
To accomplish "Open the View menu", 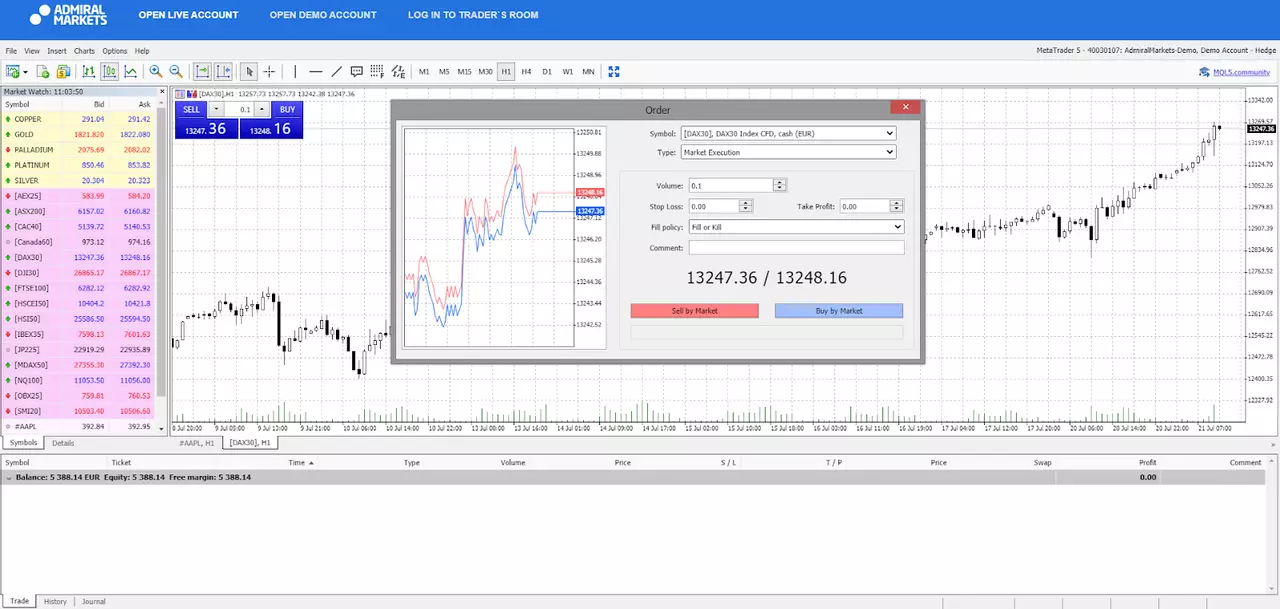I will pos(32,51).
